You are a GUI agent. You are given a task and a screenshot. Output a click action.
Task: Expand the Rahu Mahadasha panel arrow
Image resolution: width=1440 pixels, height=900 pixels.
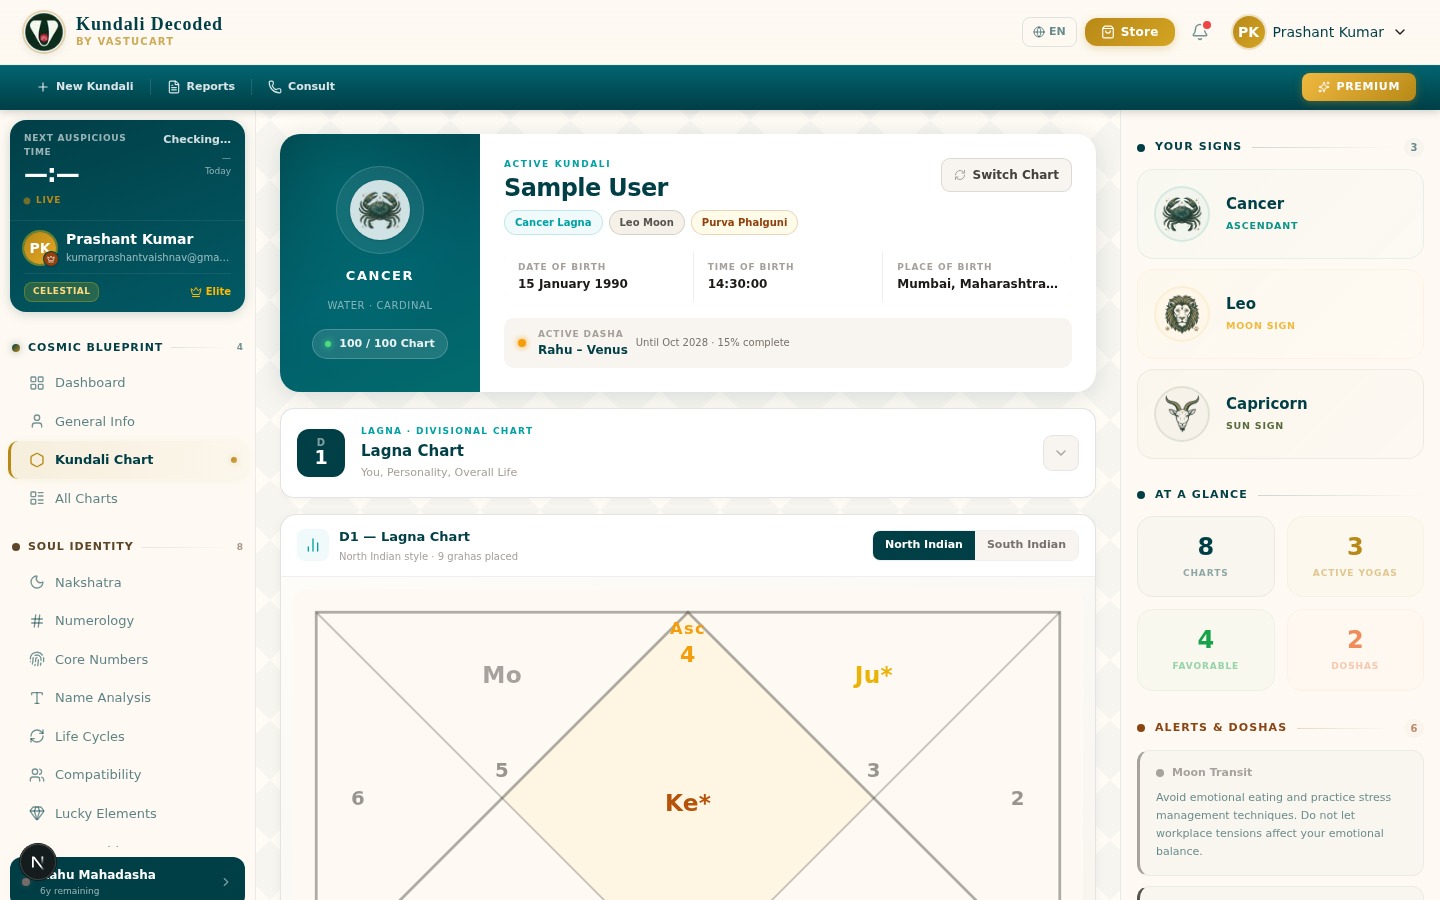point(226,881)
